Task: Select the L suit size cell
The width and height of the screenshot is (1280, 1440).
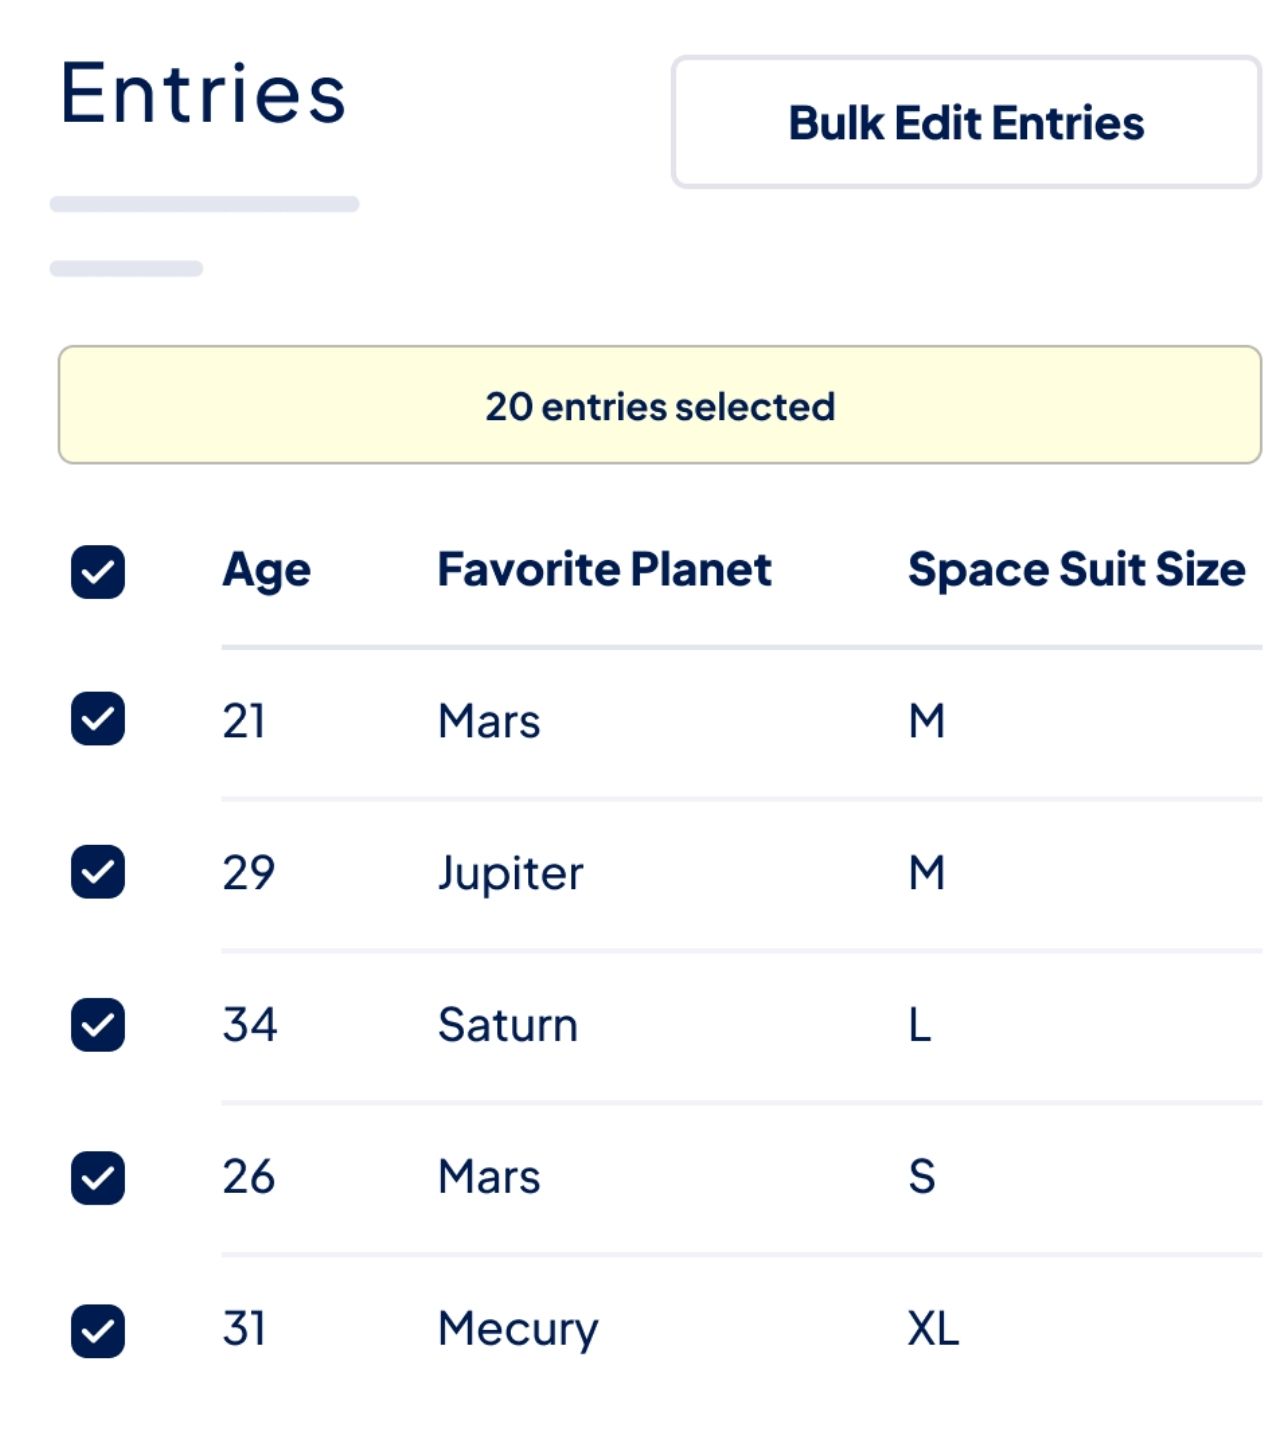Action: click(x=920, y=1025)
